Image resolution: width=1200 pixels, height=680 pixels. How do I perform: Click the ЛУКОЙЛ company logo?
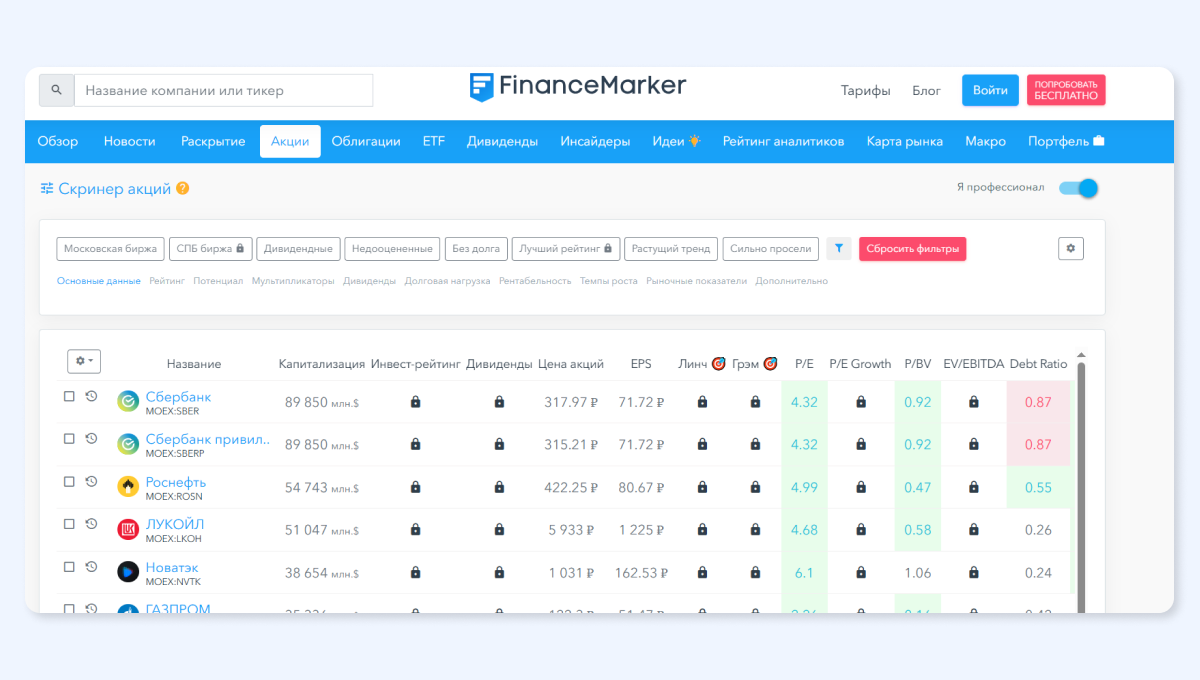(x=128, y=530)
